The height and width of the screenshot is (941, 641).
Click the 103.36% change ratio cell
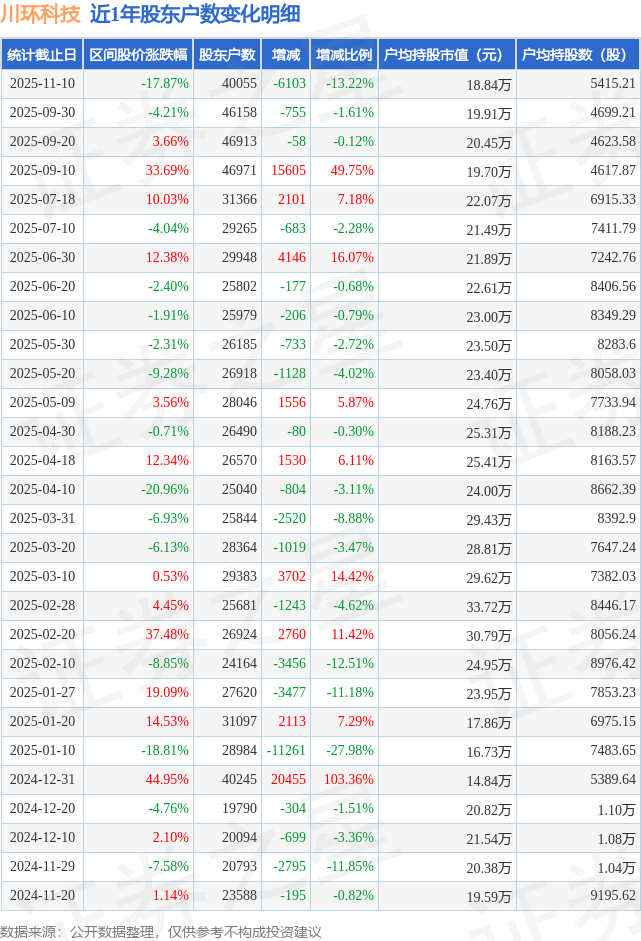(x=348, y=780)
